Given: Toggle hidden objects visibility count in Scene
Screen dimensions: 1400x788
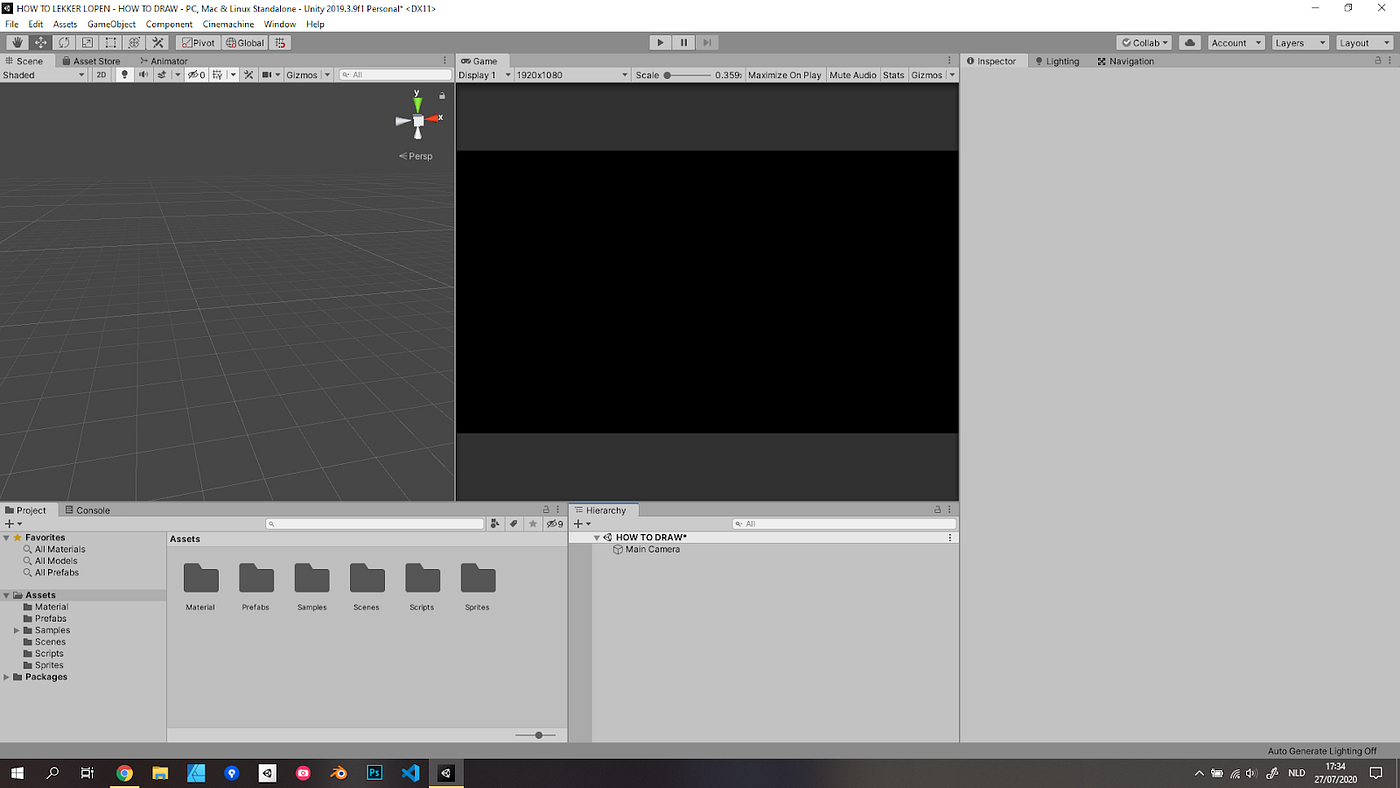Looking at the screenshot, I should [197, 75].
